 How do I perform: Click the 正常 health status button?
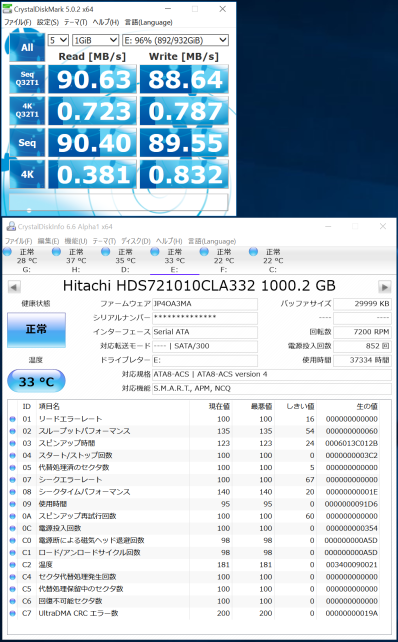(x=36, y=330)
